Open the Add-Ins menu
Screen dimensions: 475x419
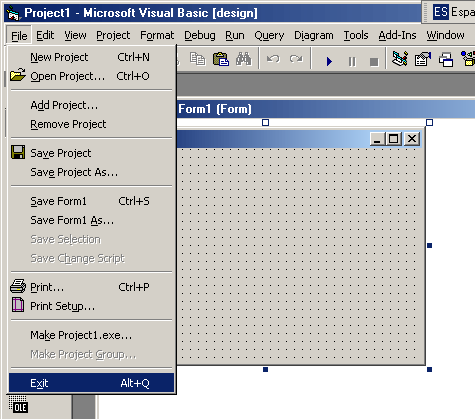coord(397,35)
